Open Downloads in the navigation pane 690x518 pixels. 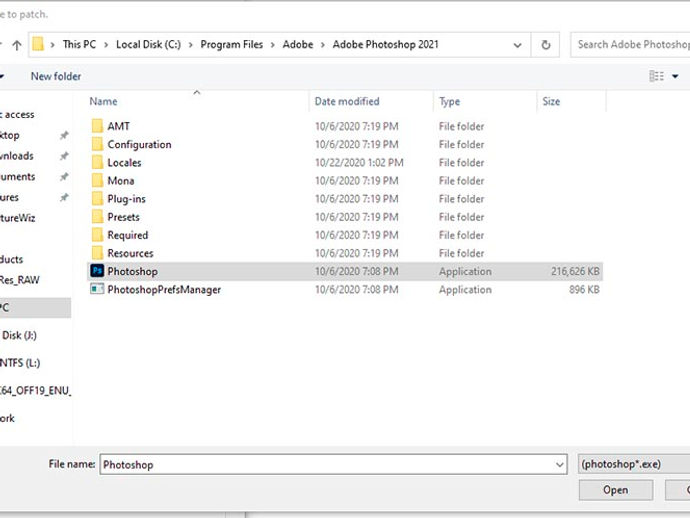(x=17, y=156)
